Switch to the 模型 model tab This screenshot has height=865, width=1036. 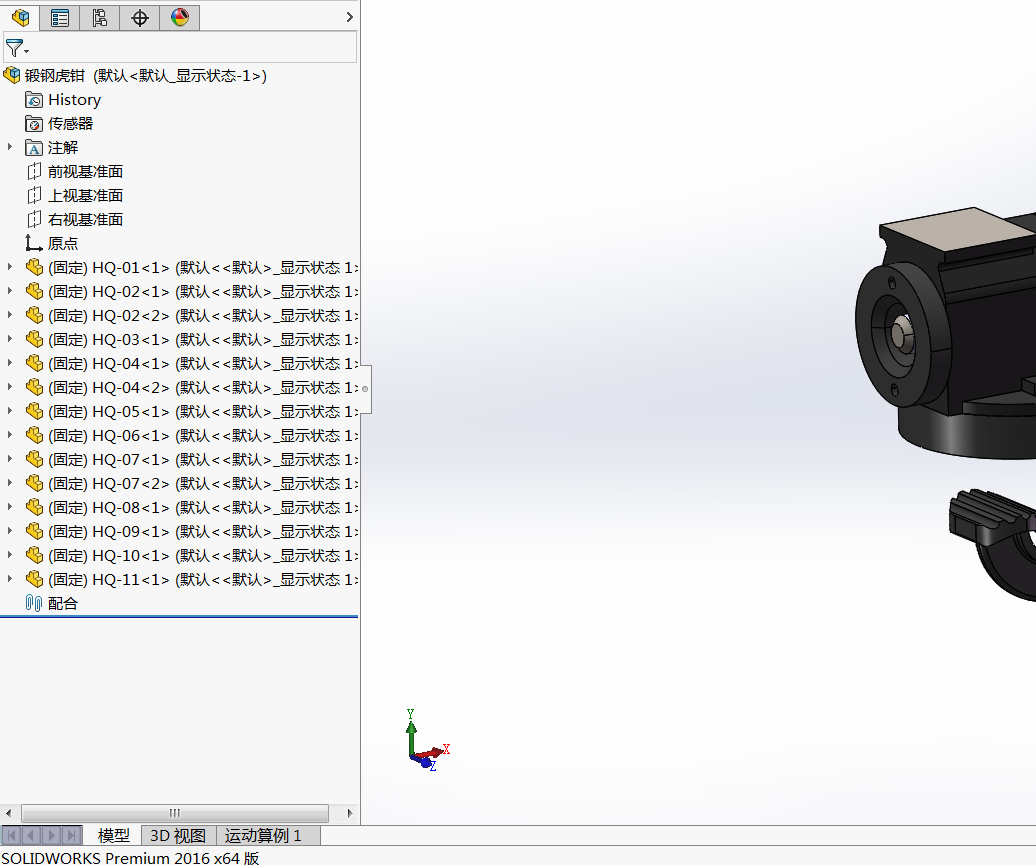point(113,836)
